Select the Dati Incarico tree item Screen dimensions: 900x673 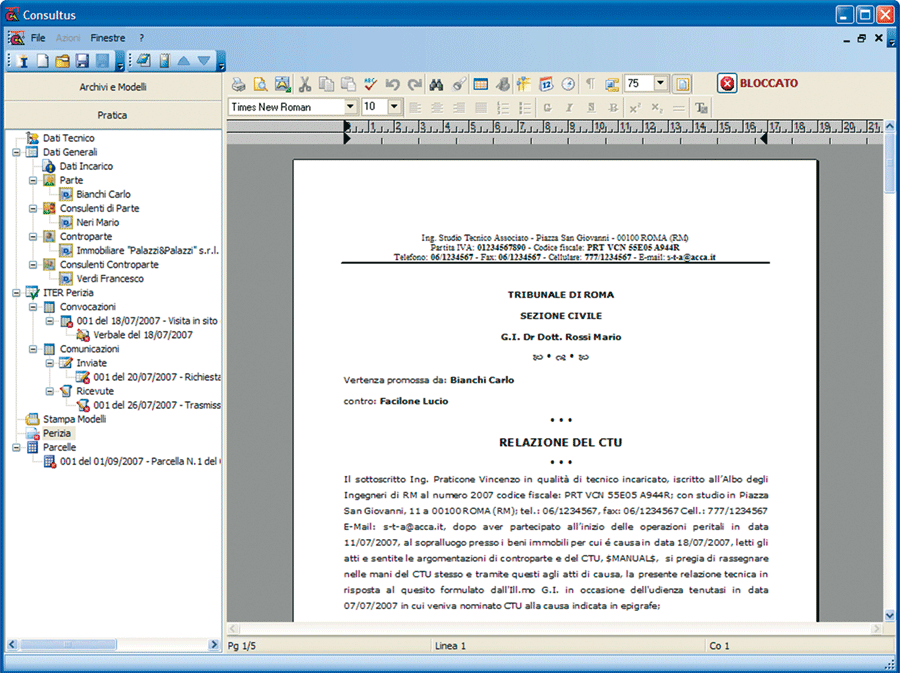[x=86, y=166]
